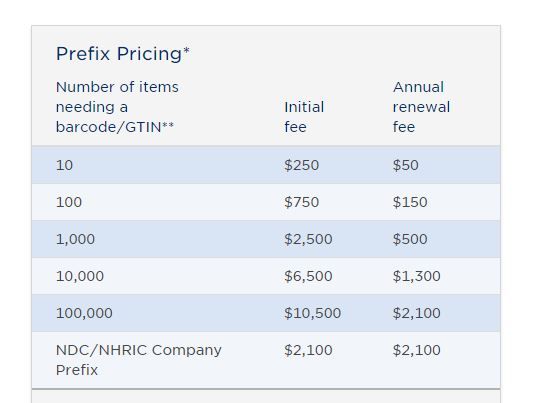This screenshot has height=403, width=533.
Task: Select the 100 items row quantity
Action: (69, 202)
